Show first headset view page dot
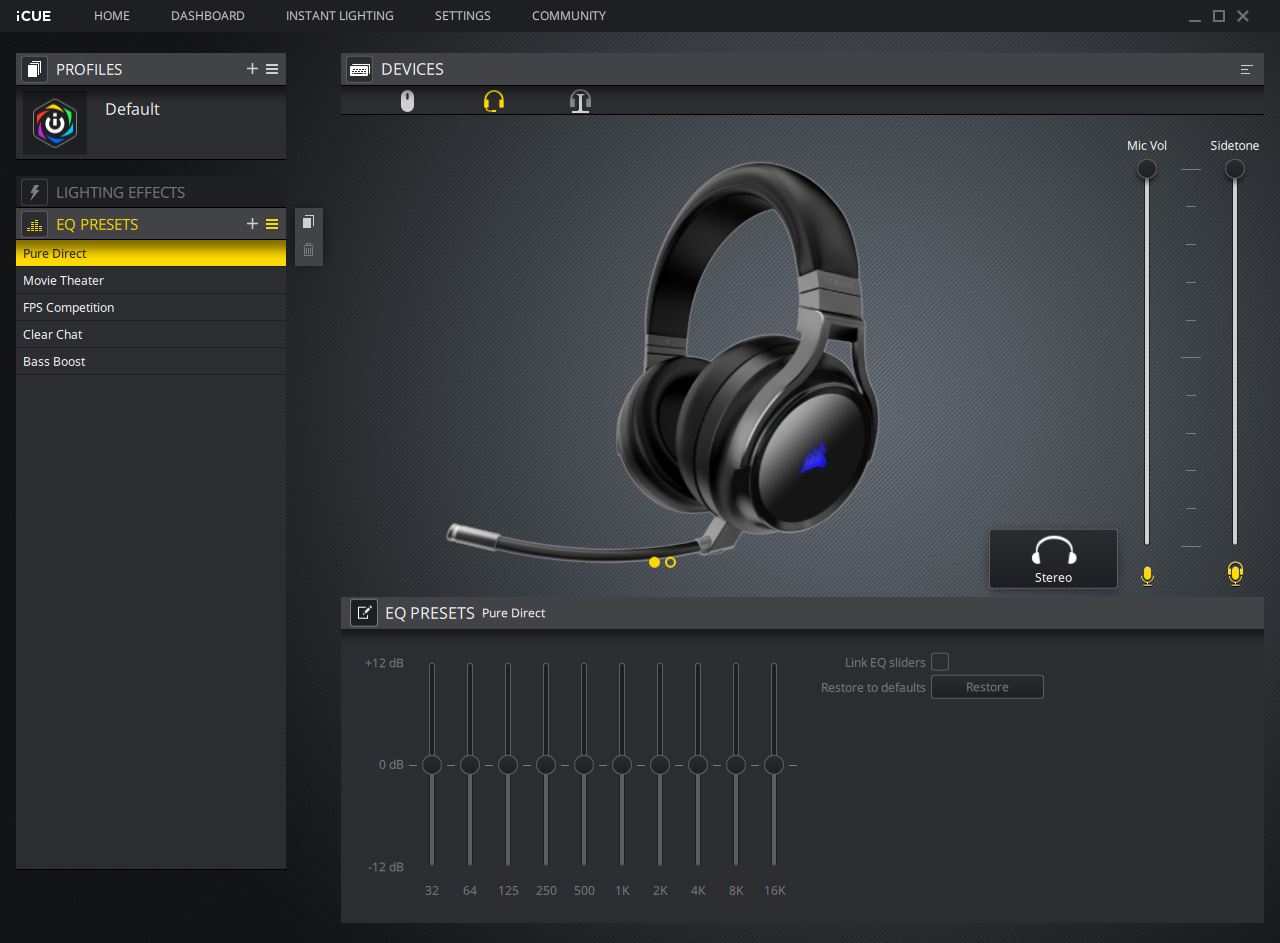1280x943 pixels. pos(654,562)
